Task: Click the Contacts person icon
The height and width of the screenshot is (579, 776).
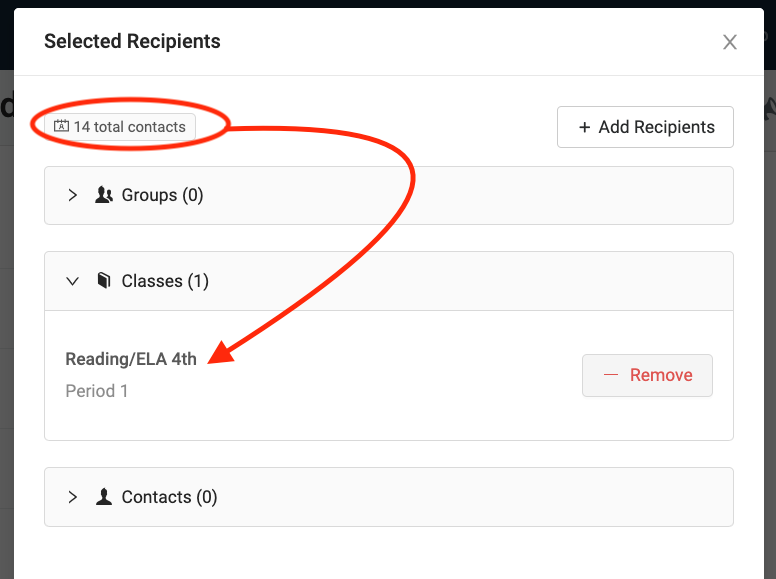Action: pyautogui.click(x=104, y=497)
